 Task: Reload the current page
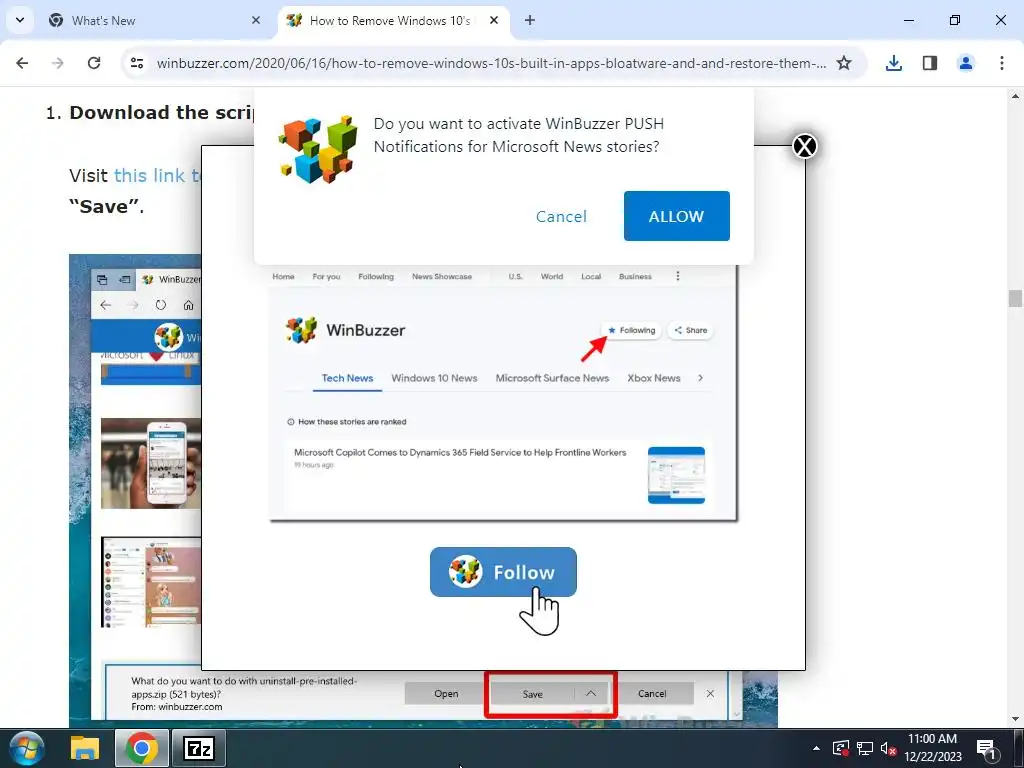[x=94, y=63]
